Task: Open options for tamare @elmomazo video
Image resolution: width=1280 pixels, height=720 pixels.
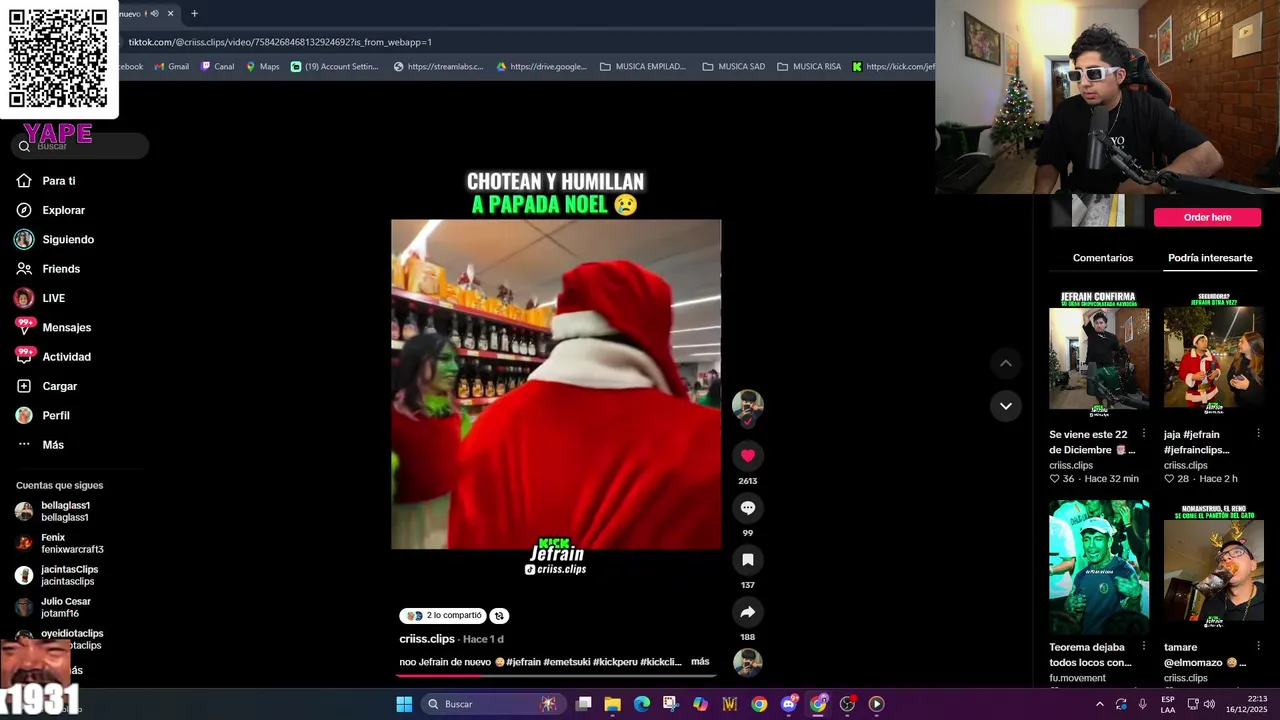Action: [1258, 647]
